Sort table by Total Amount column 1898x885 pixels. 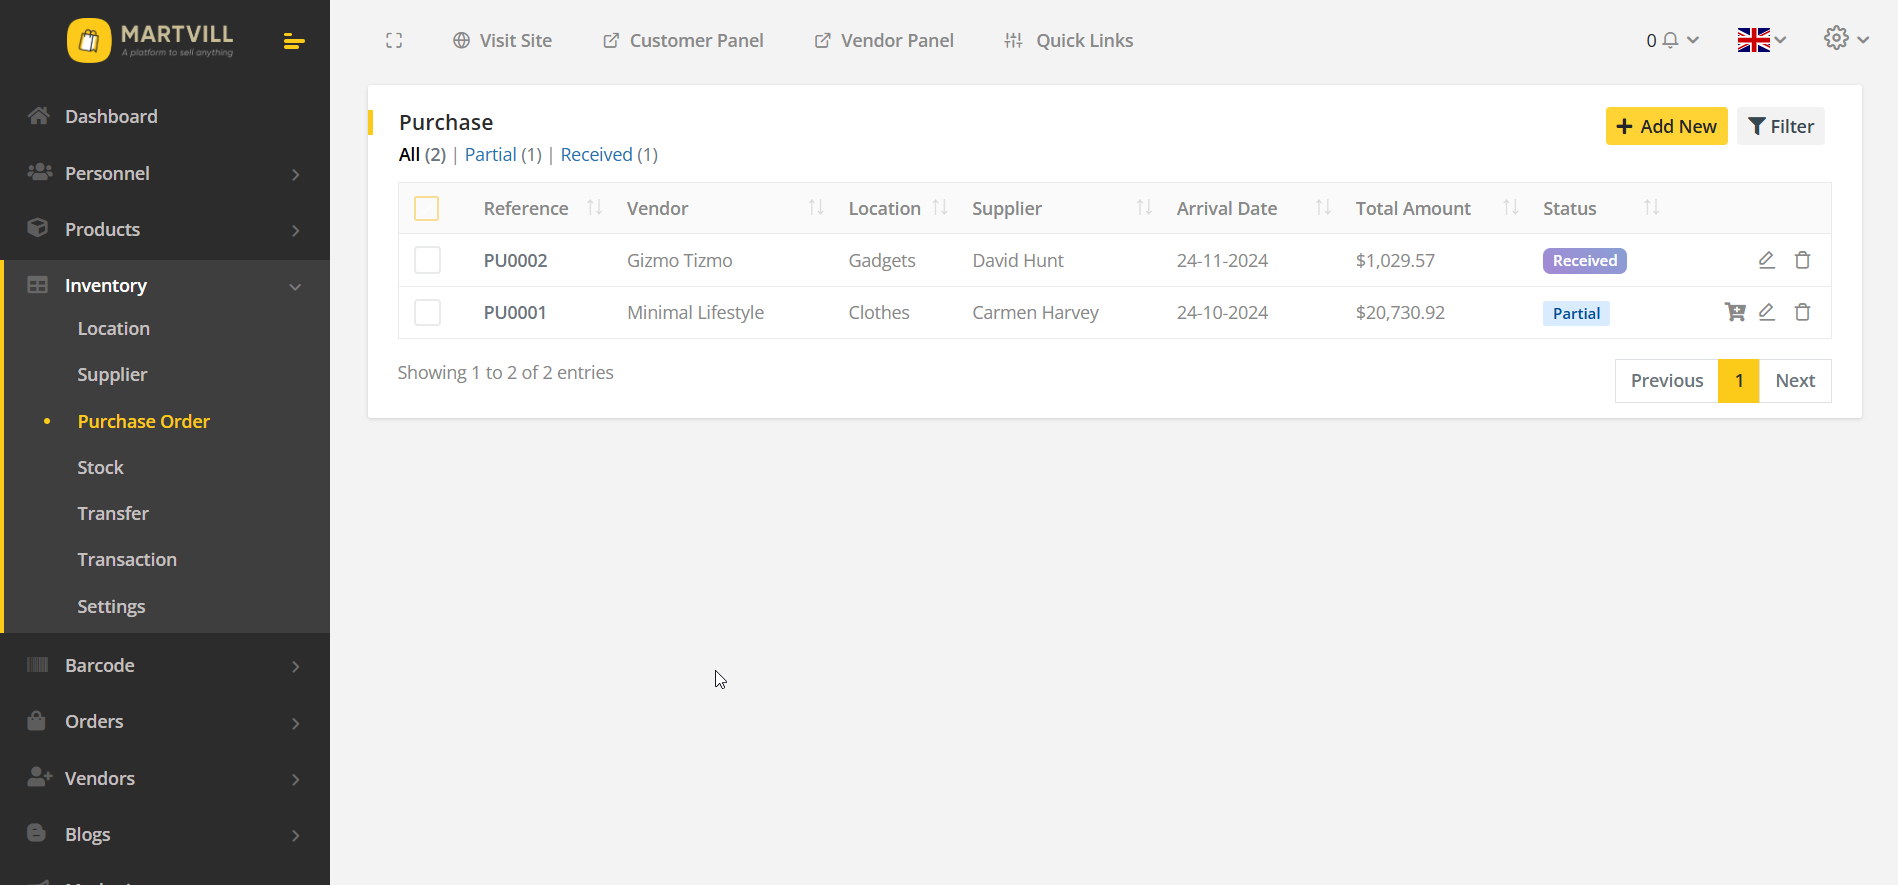tap(1413, 208)
